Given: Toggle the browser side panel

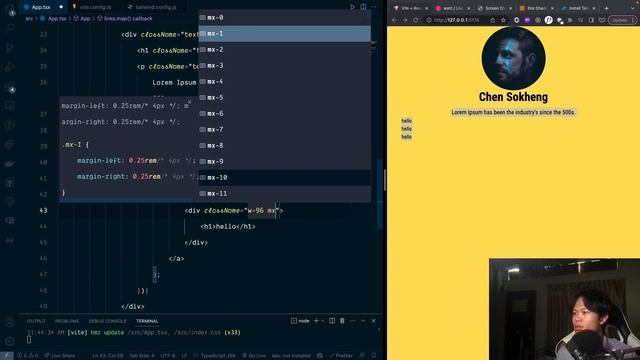Looking at the screenshot, I should point(591,20).
